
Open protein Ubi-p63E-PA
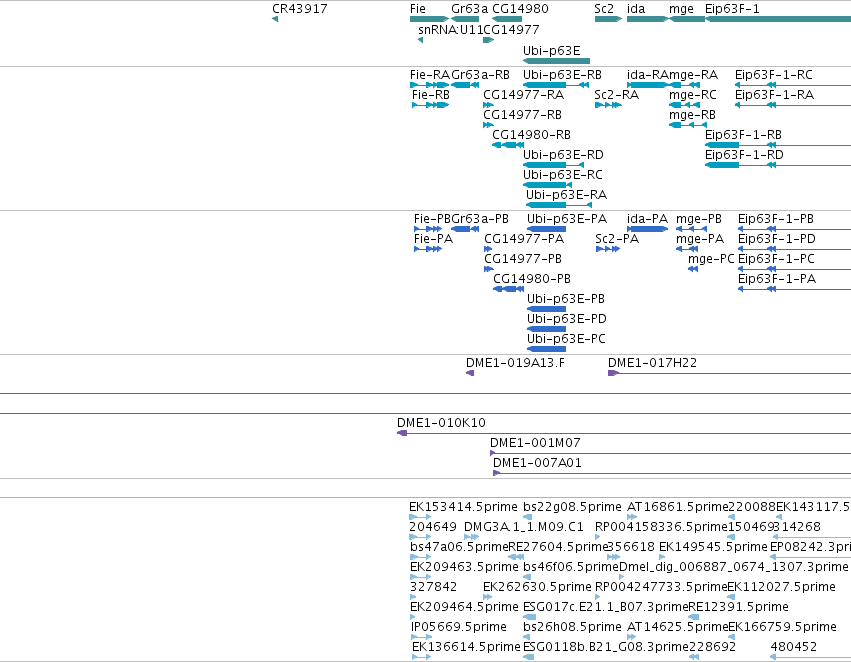pyautogui.click(x=547, y=229)
